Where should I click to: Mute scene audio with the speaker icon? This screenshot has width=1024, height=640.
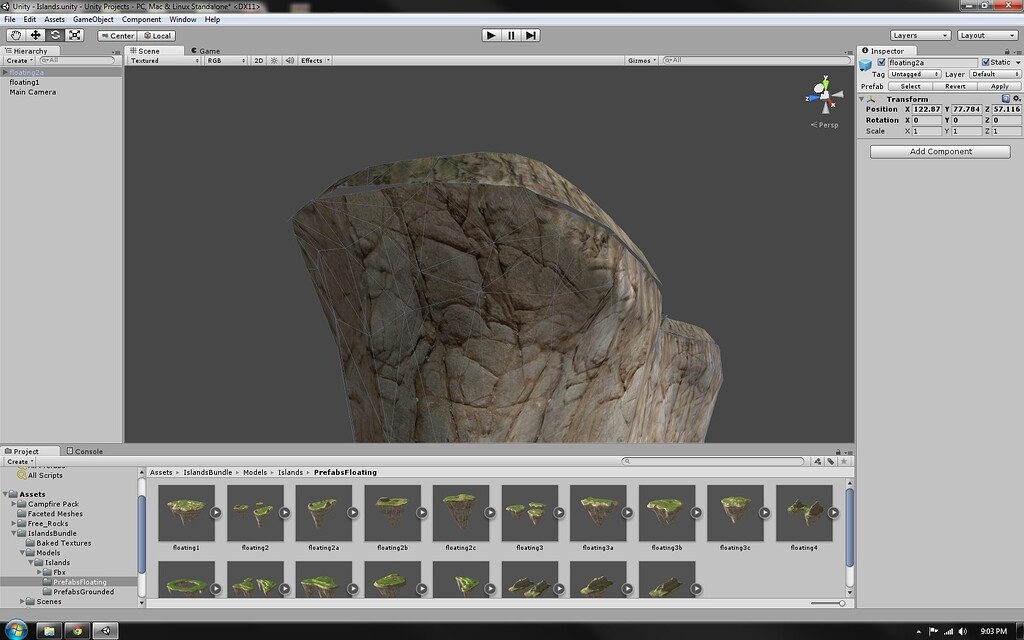(288, 60)
